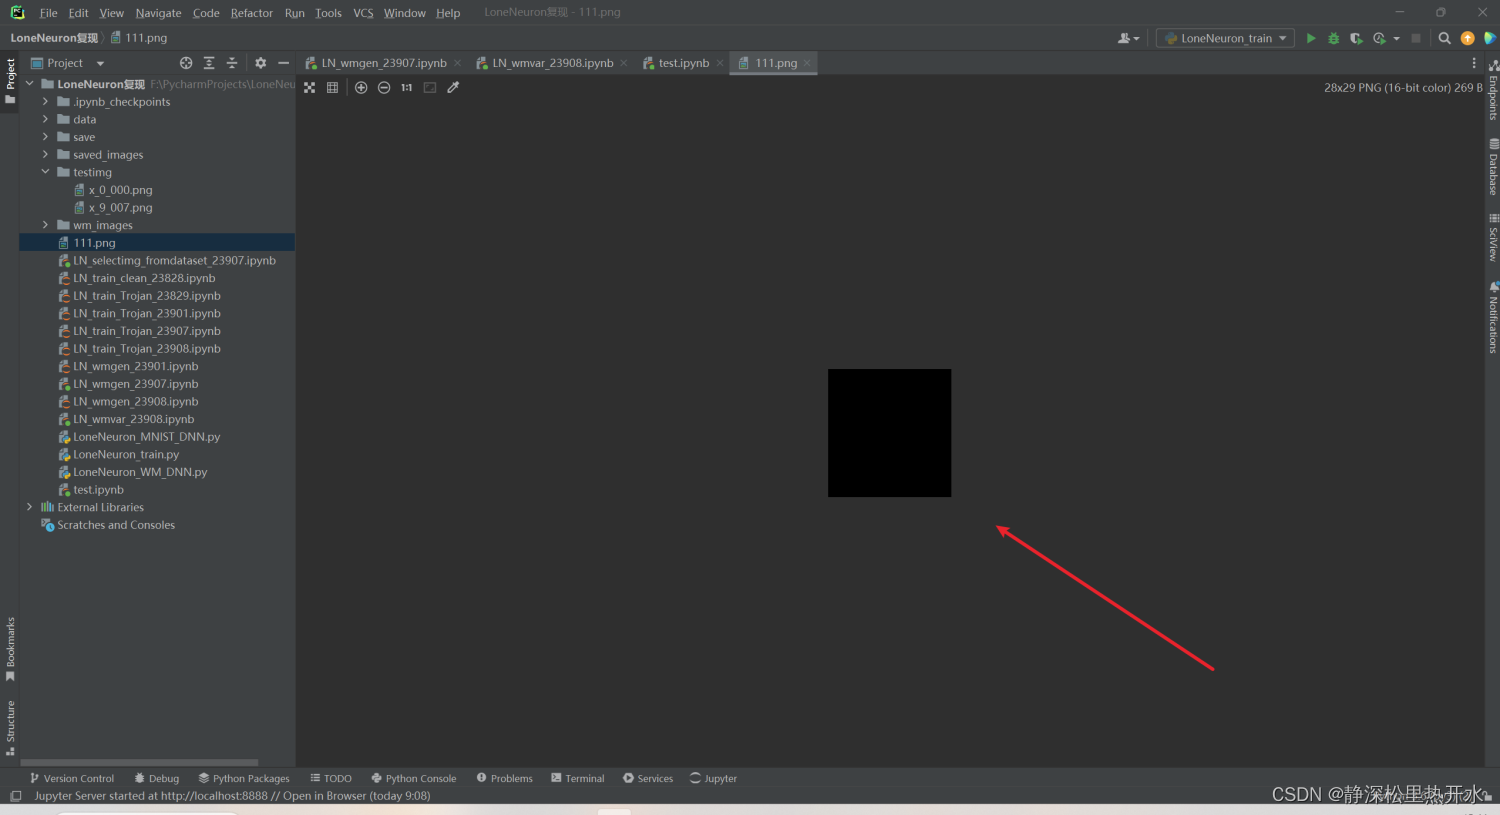Select x_0_000.png in project tree
This screenshot has width=1500, height=815.
[x=120, y=190]
